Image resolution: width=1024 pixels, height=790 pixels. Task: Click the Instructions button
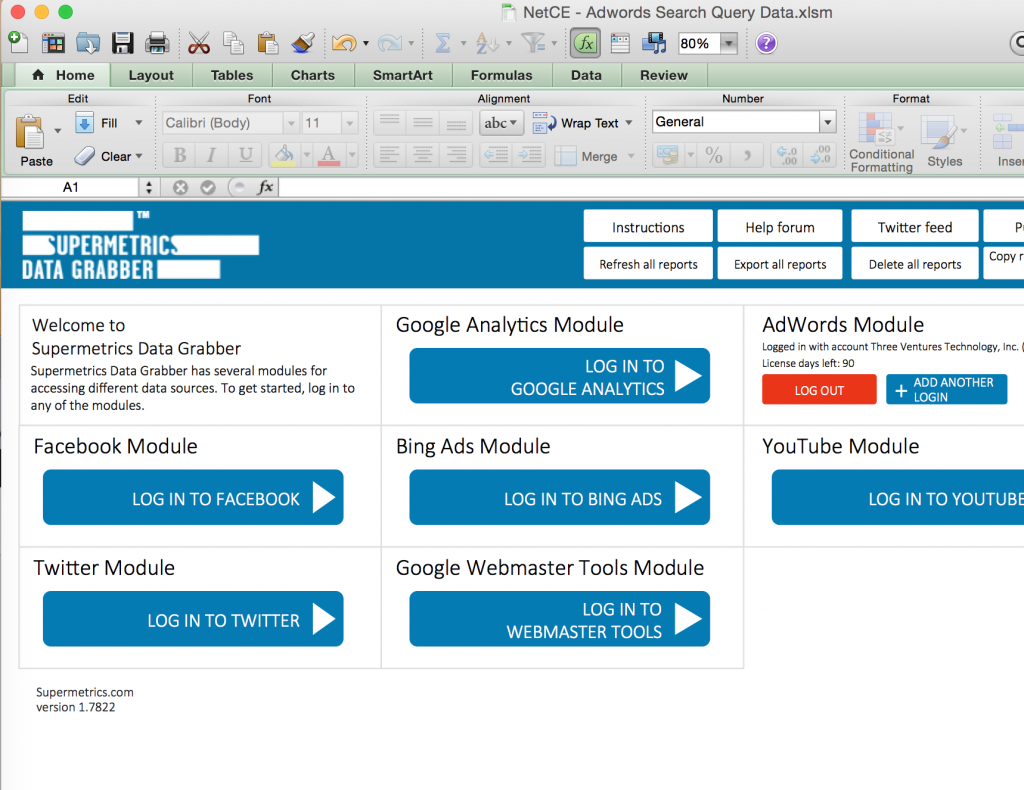pyautogui.click(x=648, y=227)
